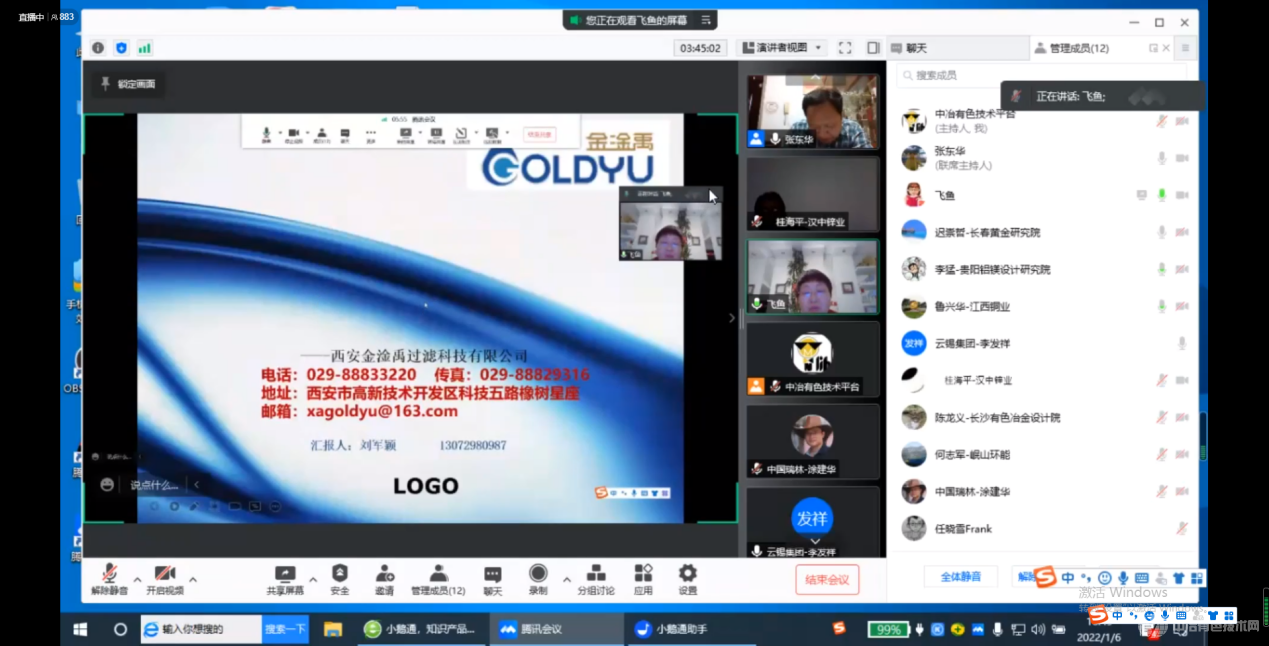
Task: Click the emoji smiley in the shared screen
Action: (107, 484)
